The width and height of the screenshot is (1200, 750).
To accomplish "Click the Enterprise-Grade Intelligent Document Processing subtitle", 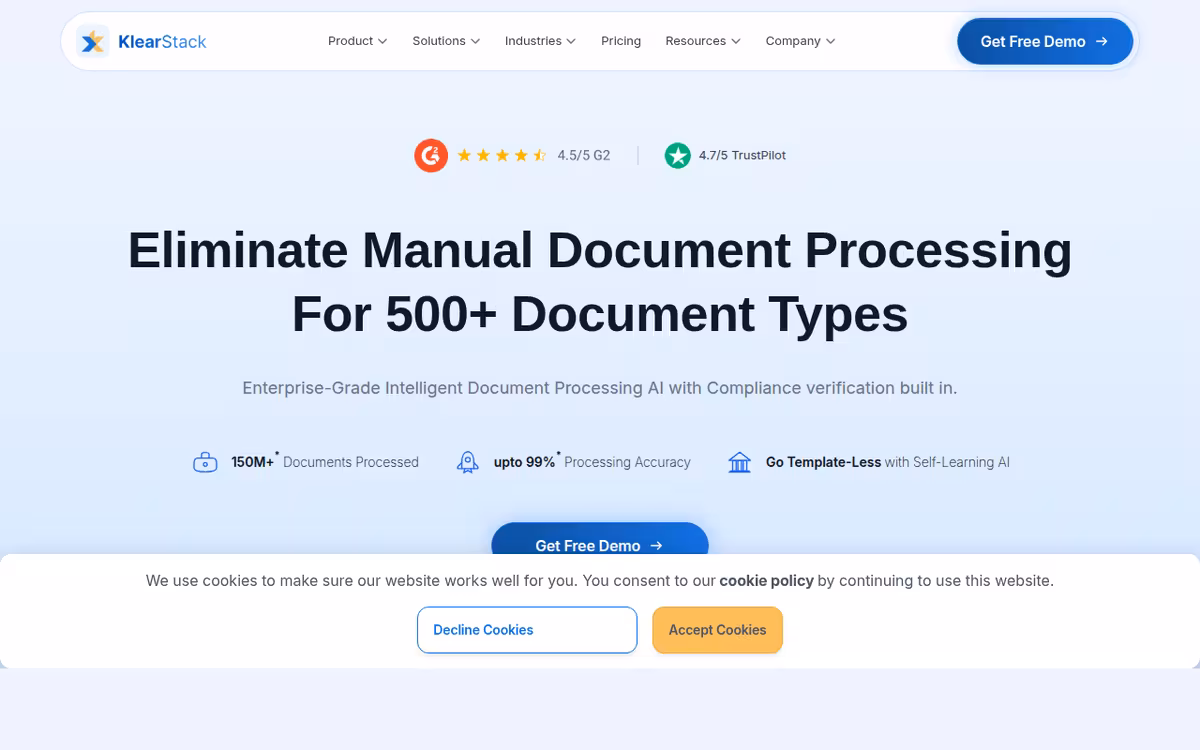I will pyautogui.click(x=600, y=388).
